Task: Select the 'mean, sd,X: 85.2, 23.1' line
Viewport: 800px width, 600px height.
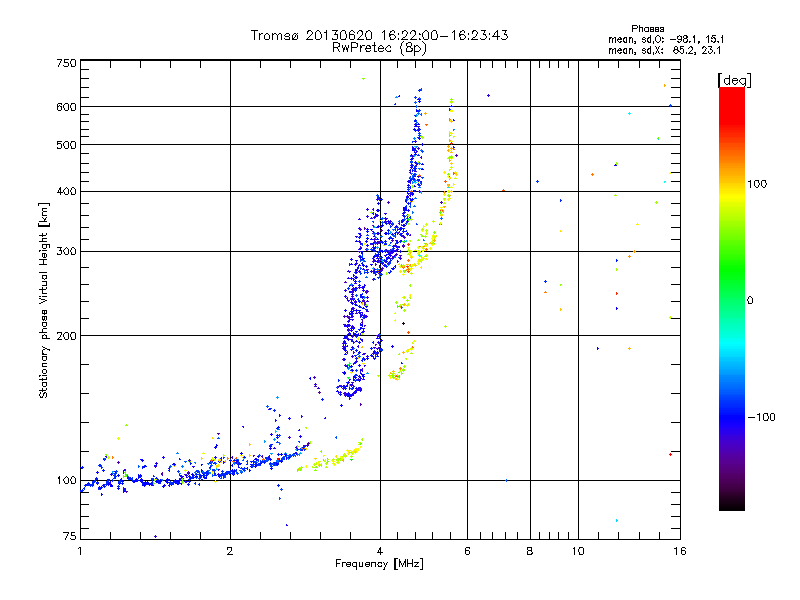Action: click(x=664, y=50)
